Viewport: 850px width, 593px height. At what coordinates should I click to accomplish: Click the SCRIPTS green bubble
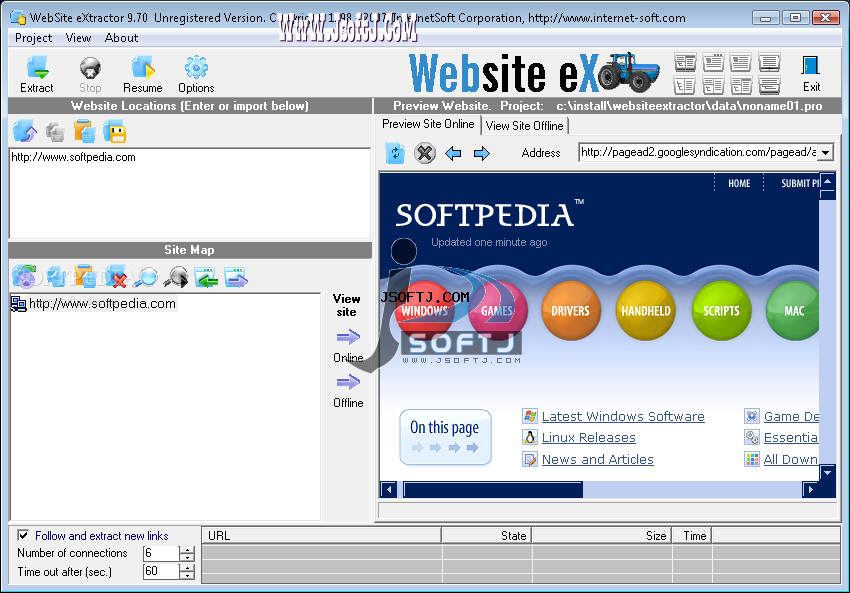(x=721, y=311)
